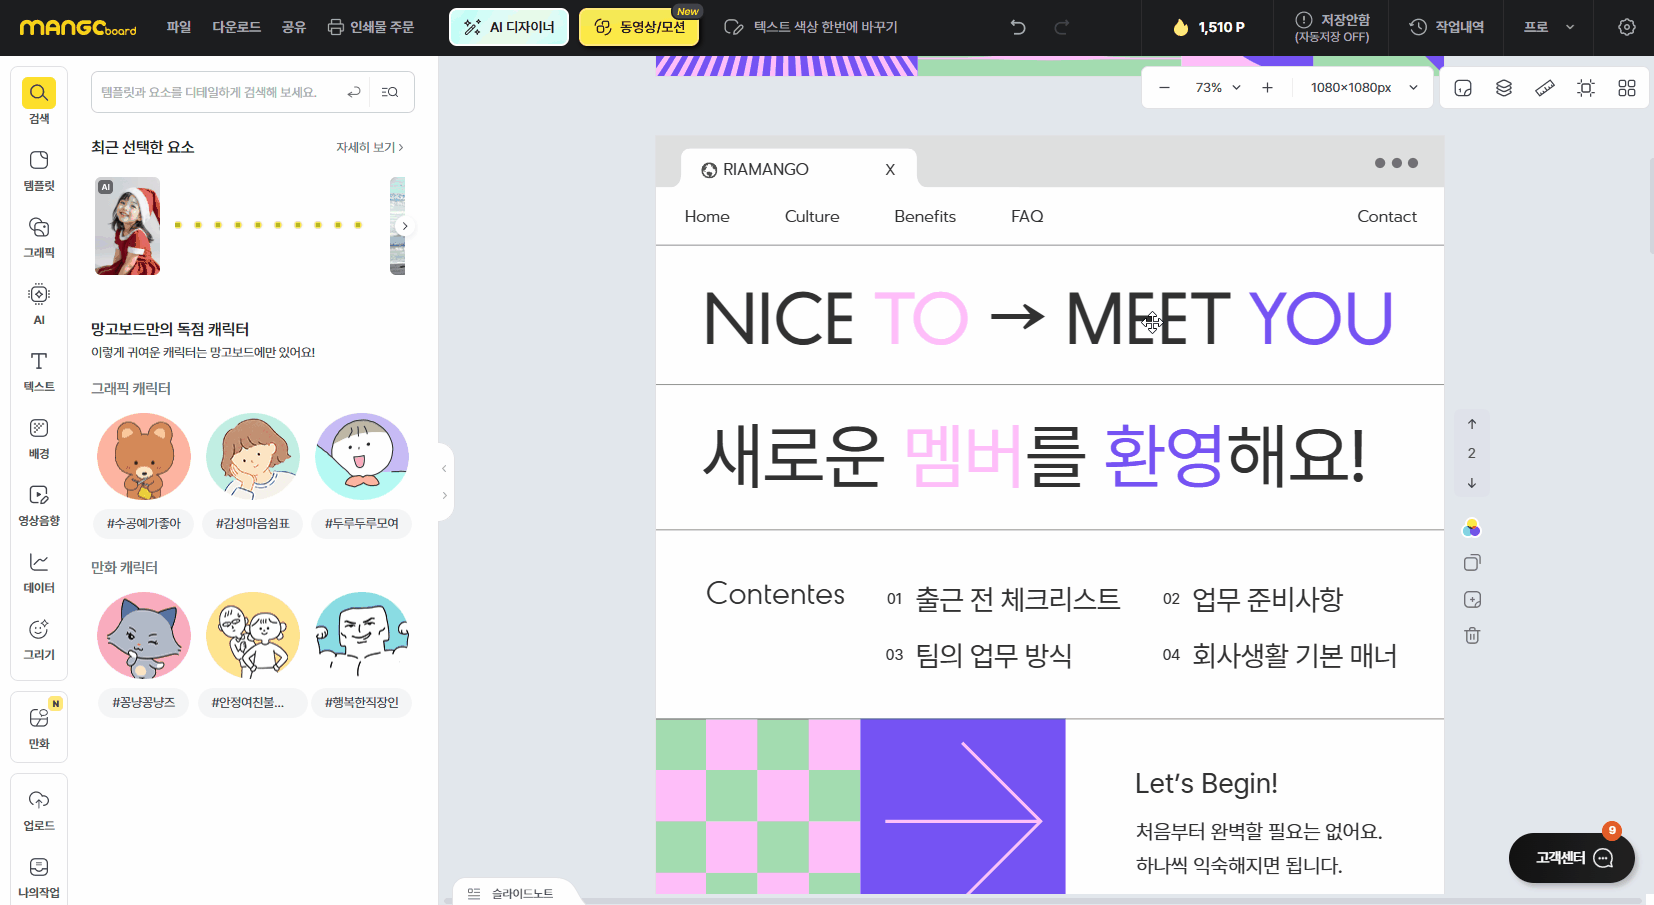This screenshot has width=1654, height=905.
Task: Select the #행복한직장인 character tag
Action: 362,702
